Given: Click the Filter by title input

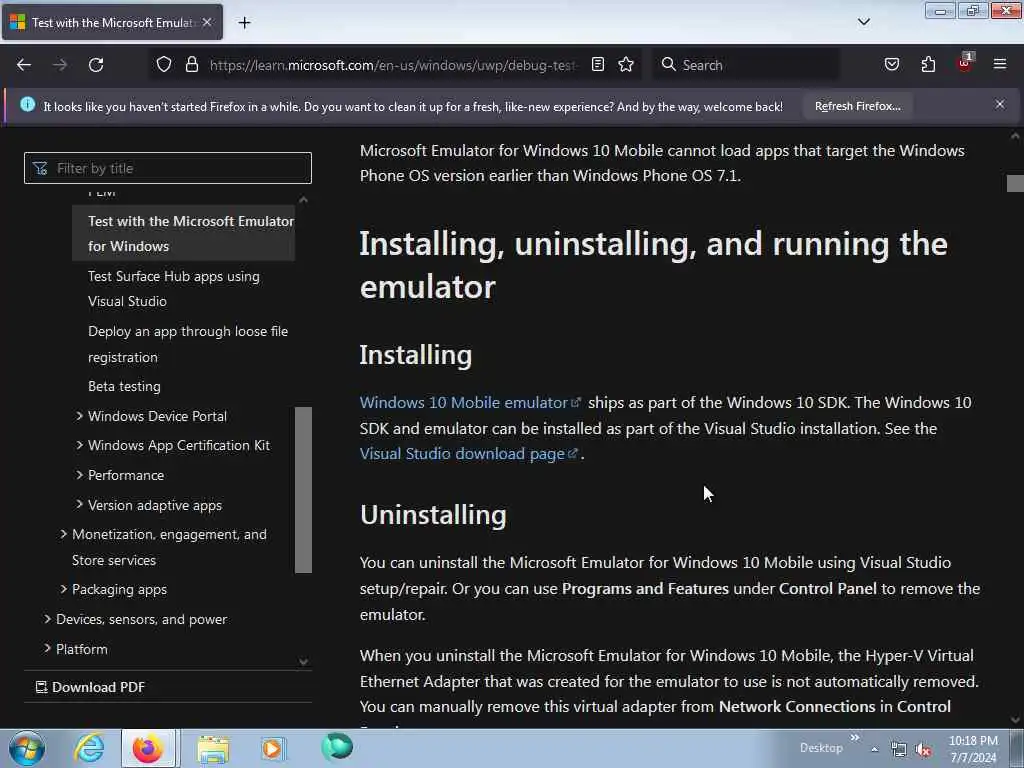Looking at the screenshot, I should coord(168,168).
